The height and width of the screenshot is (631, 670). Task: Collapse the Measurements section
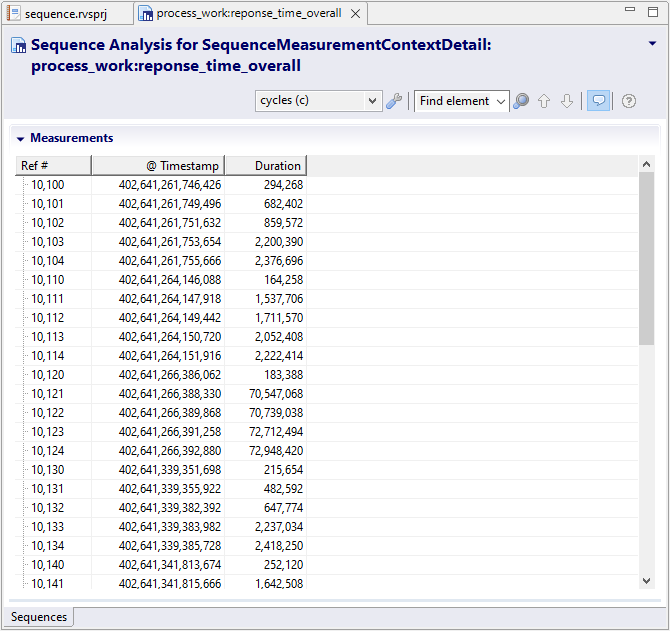pos(20,138)
